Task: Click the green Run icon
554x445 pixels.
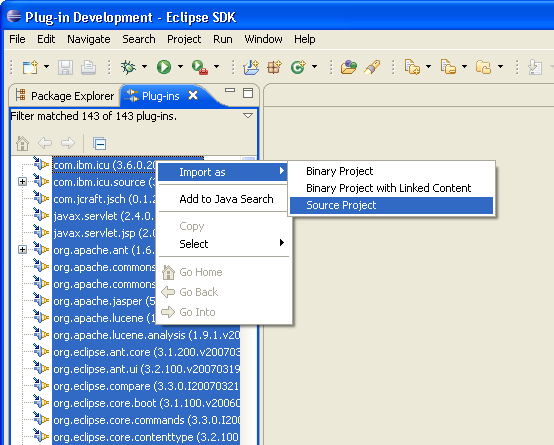Action: 164,67
